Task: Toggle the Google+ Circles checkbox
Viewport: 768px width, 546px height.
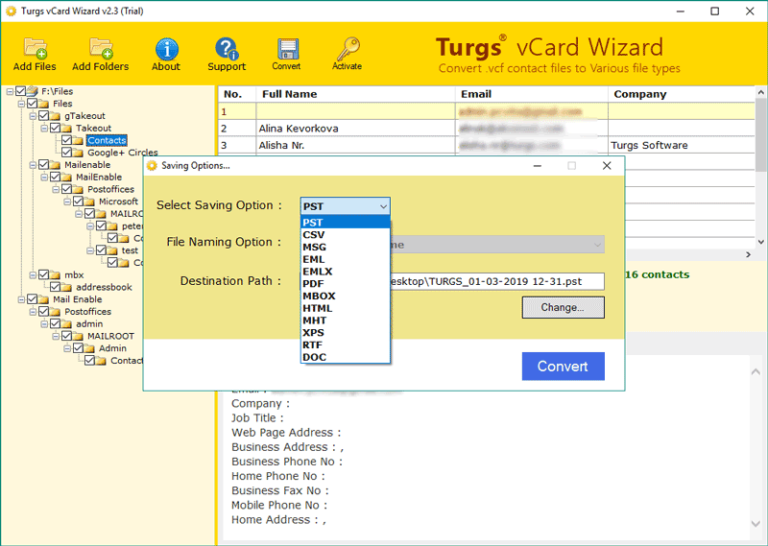Action: [67, 152]
